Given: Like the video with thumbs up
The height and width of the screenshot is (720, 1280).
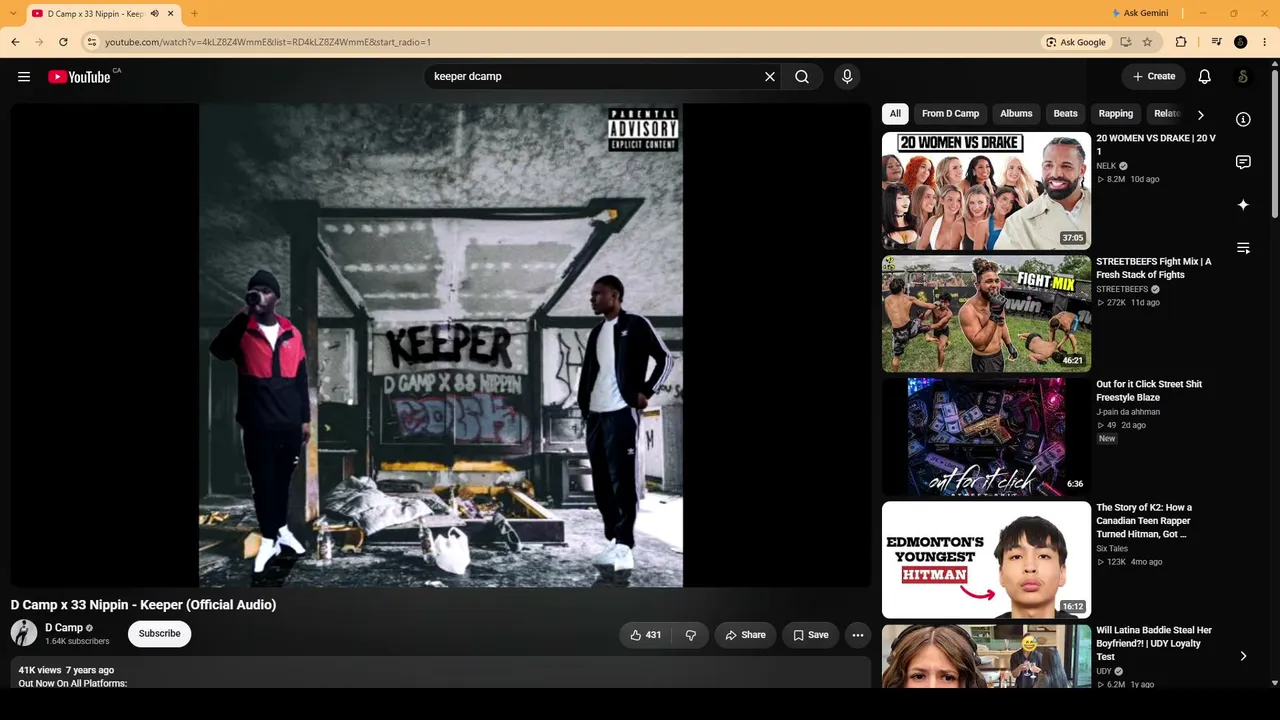Looking at the screenshot, I should click(645, 635).
